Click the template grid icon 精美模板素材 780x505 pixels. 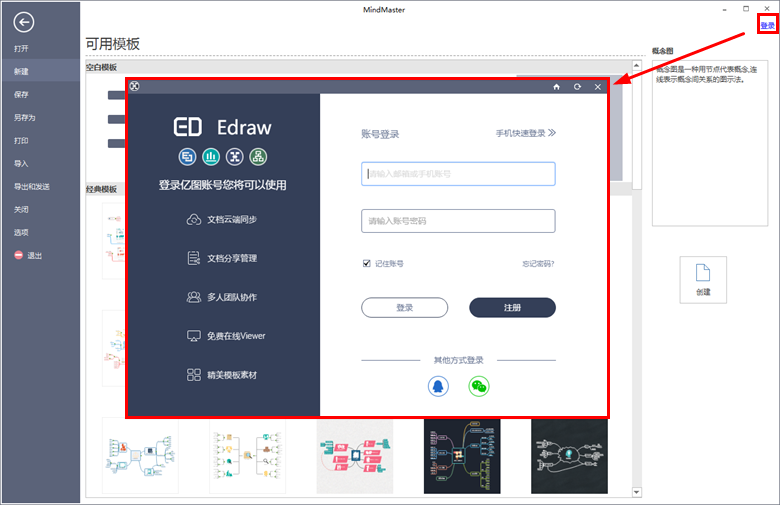point(194,375)
